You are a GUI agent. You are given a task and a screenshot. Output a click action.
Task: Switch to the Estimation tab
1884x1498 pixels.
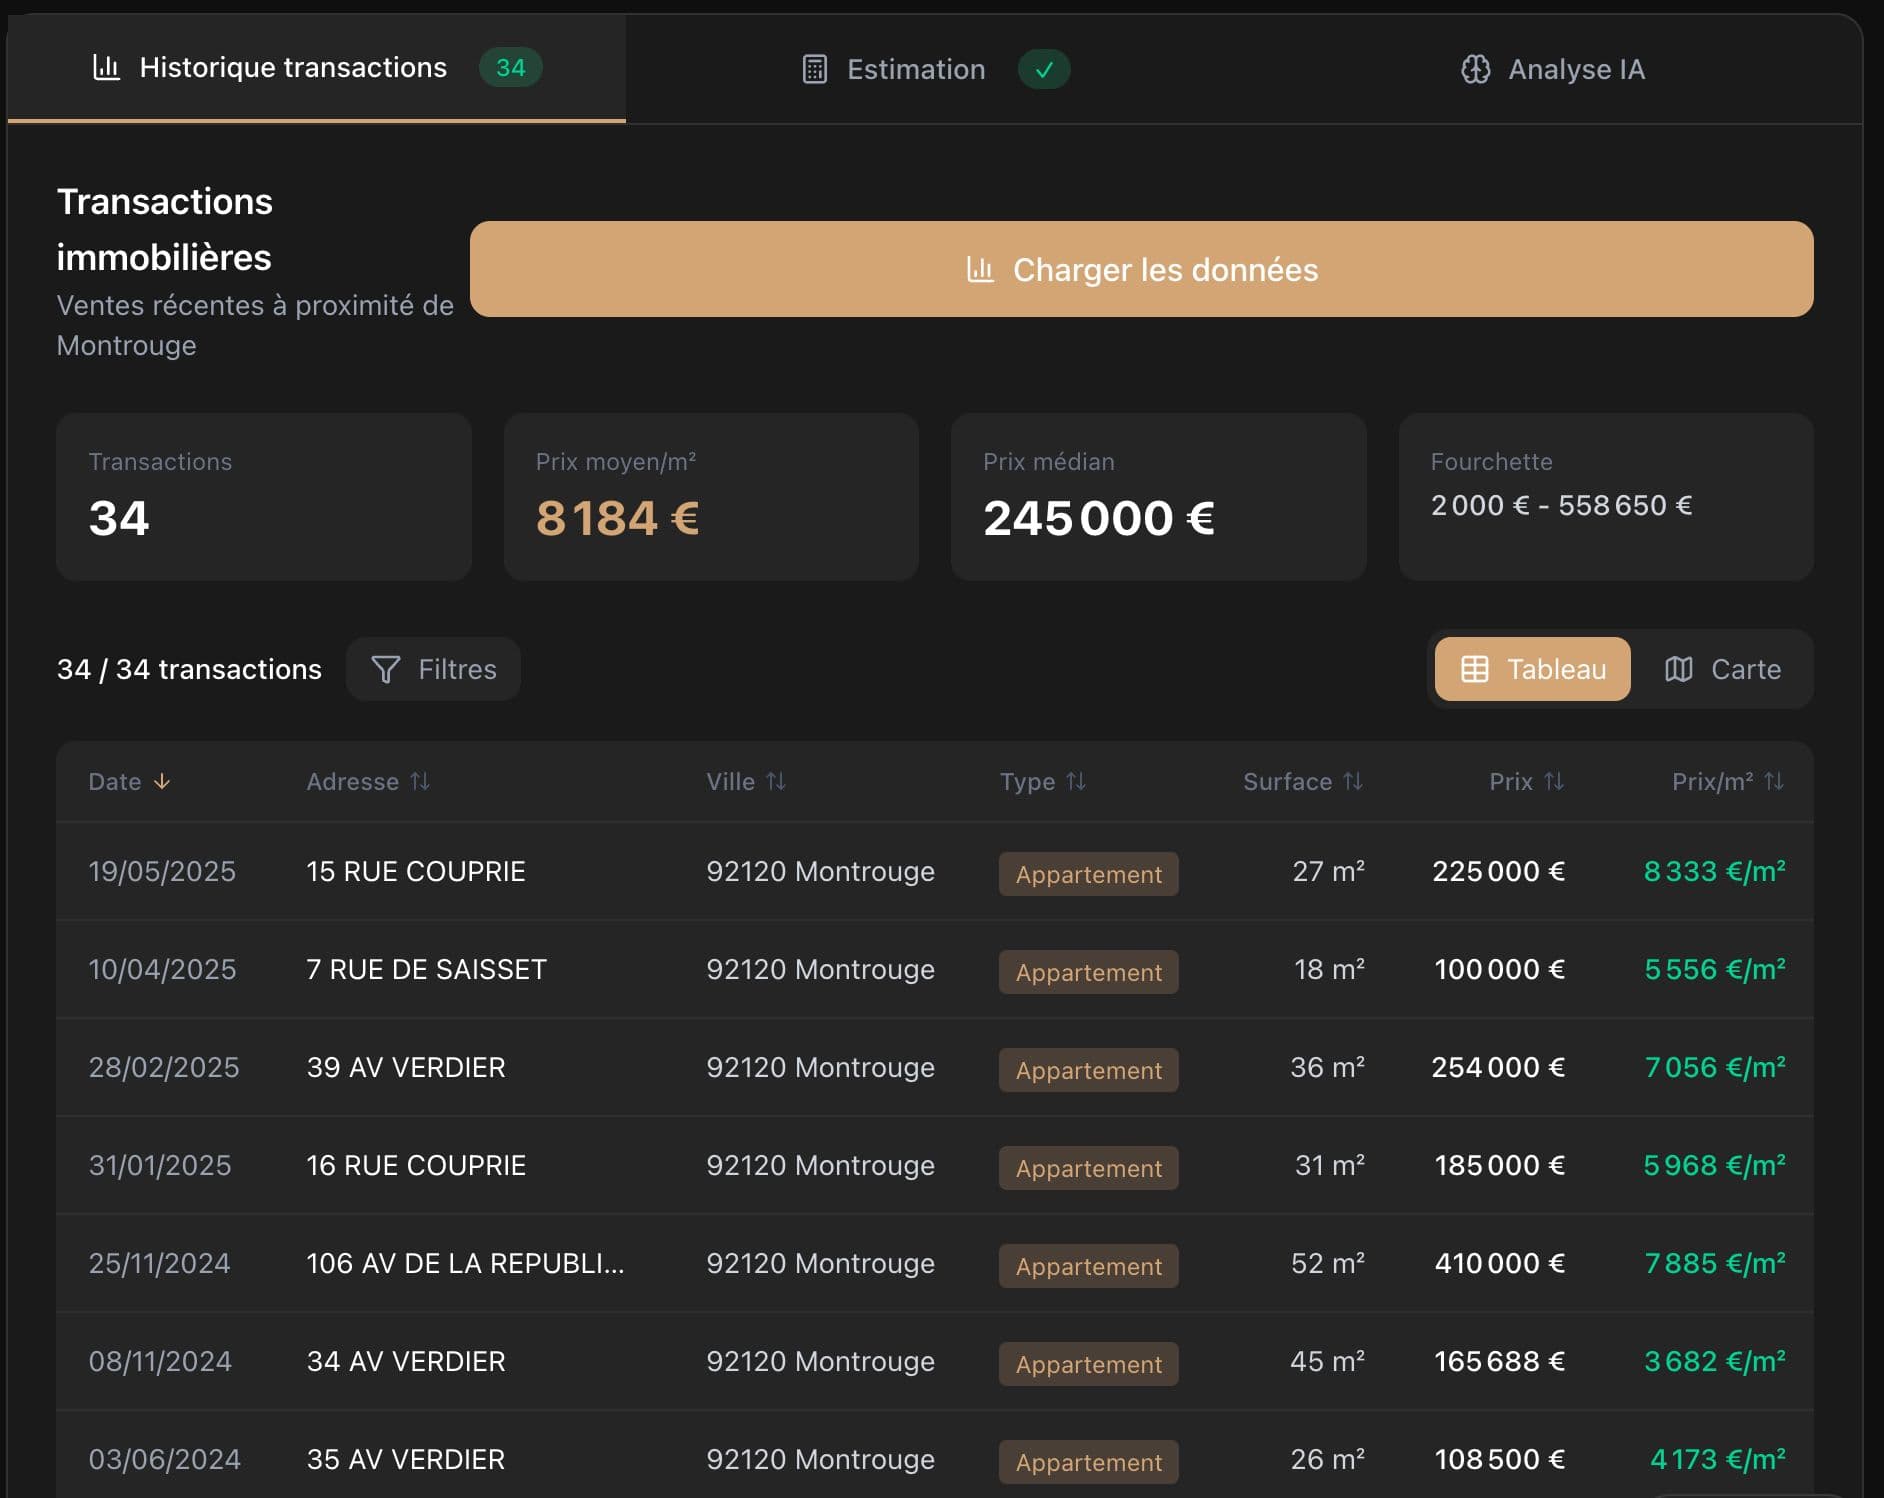coord(915,69)
